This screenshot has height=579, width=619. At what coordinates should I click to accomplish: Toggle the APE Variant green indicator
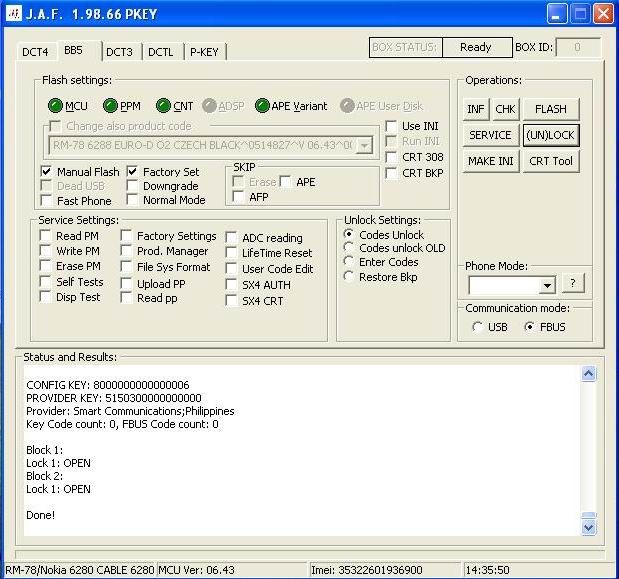[263, 106]
